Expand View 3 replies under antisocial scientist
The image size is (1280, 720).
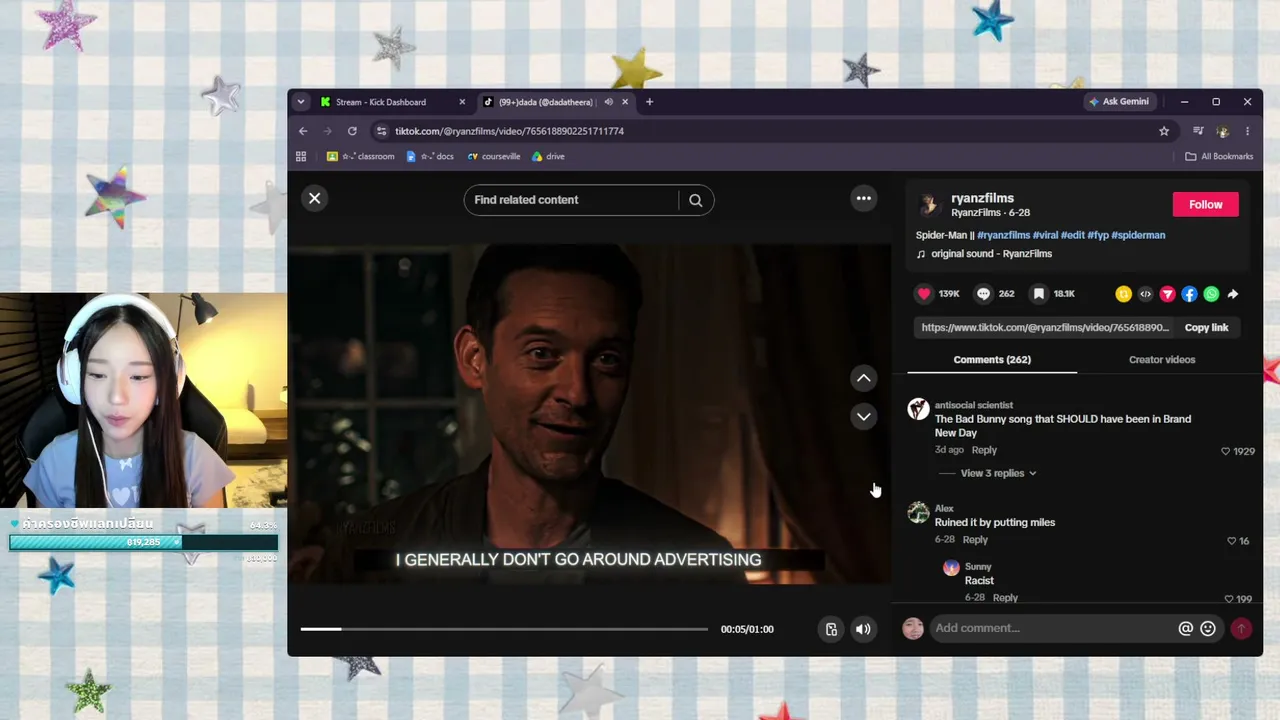[998, 473]
